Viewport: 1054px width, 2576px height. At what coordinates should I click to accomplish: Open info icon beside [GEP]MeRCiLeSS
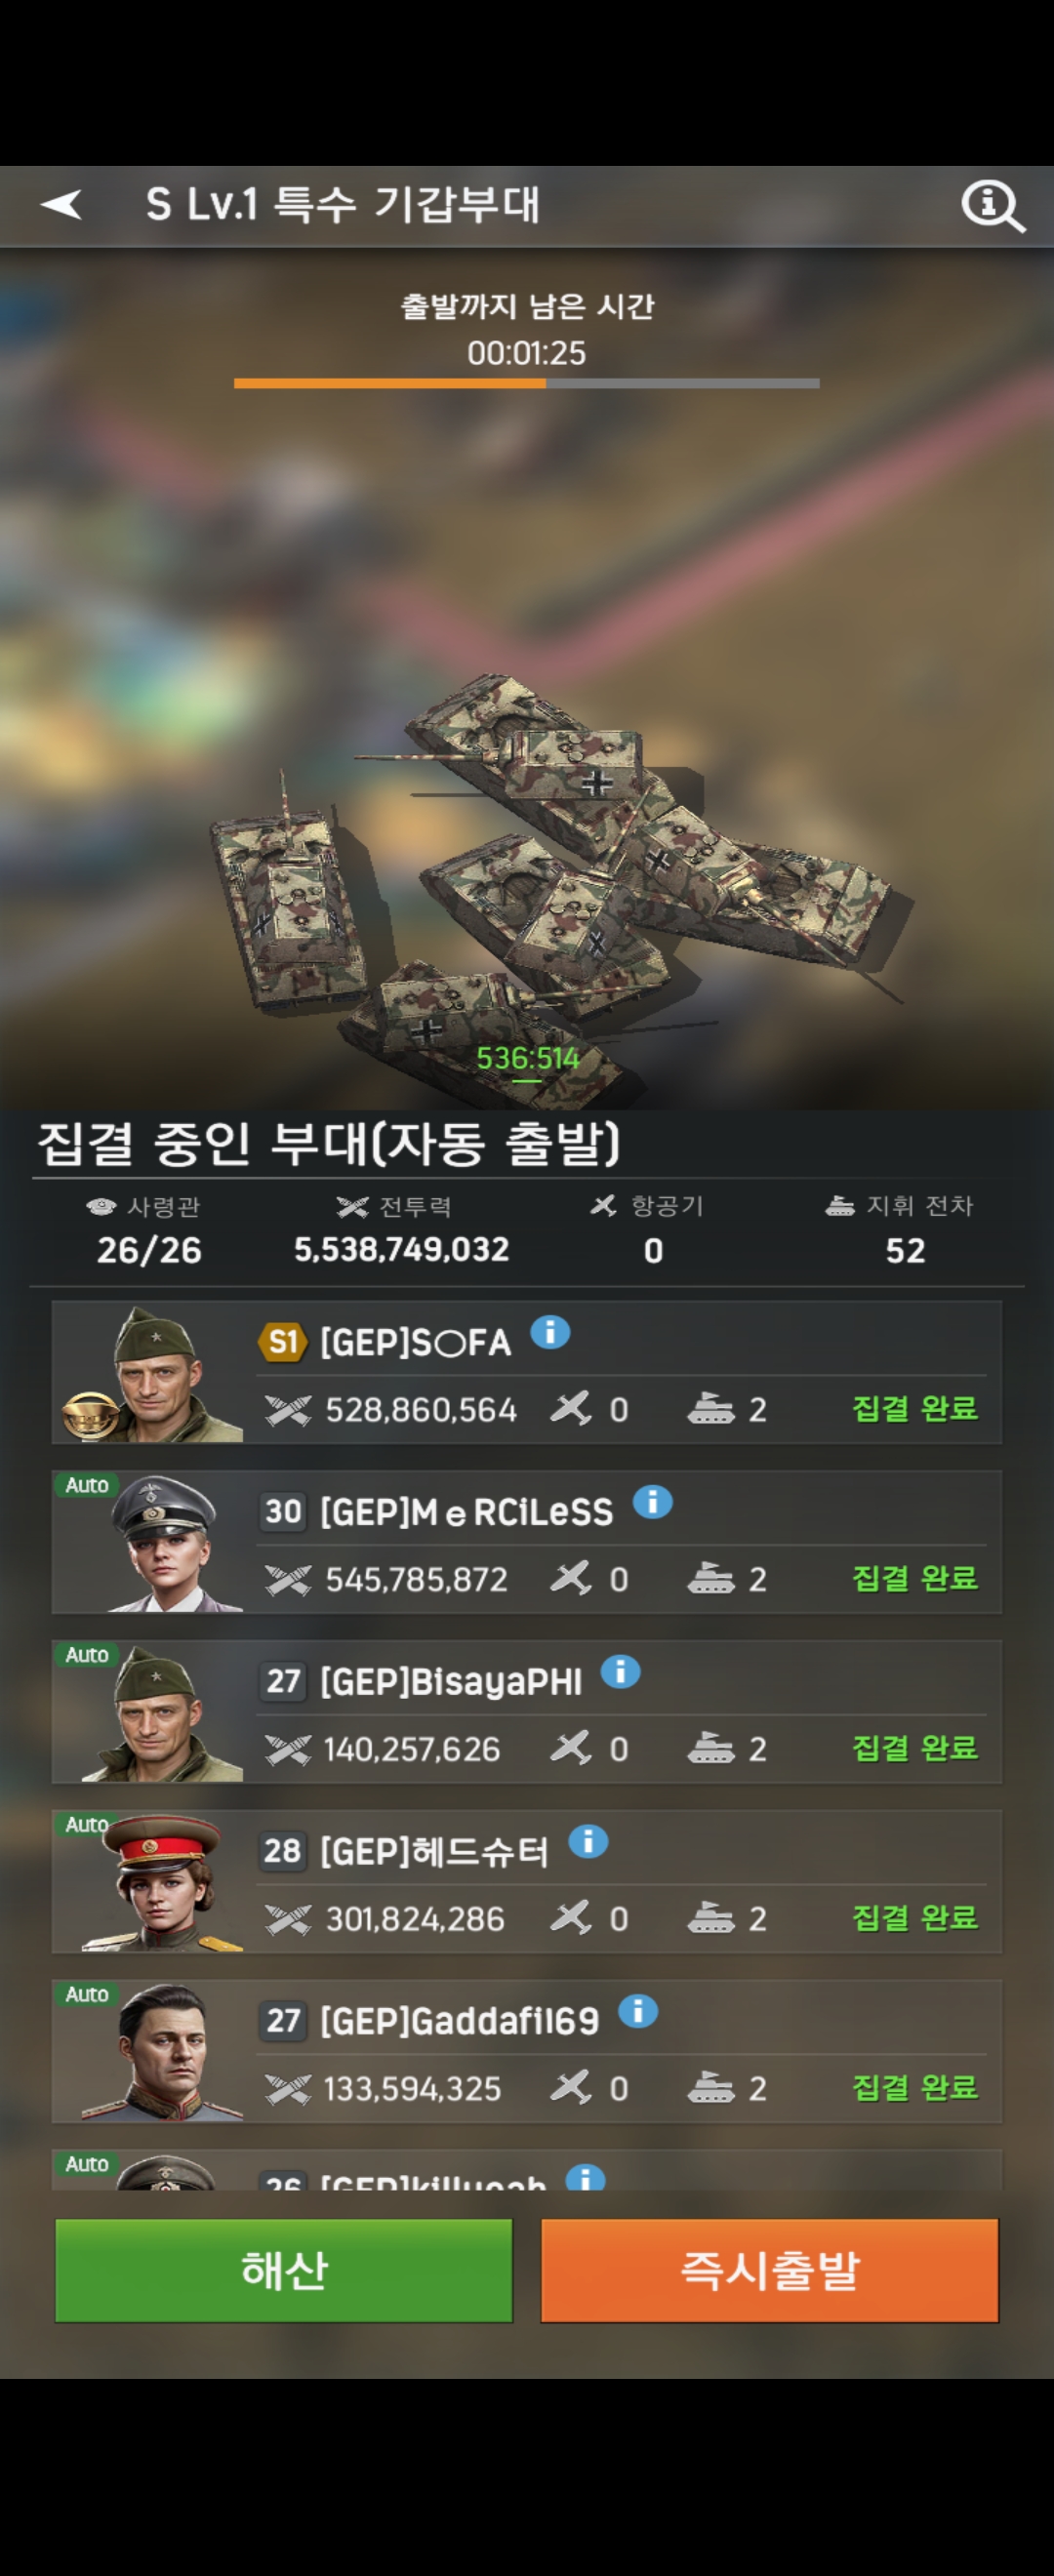(652, 1501)
